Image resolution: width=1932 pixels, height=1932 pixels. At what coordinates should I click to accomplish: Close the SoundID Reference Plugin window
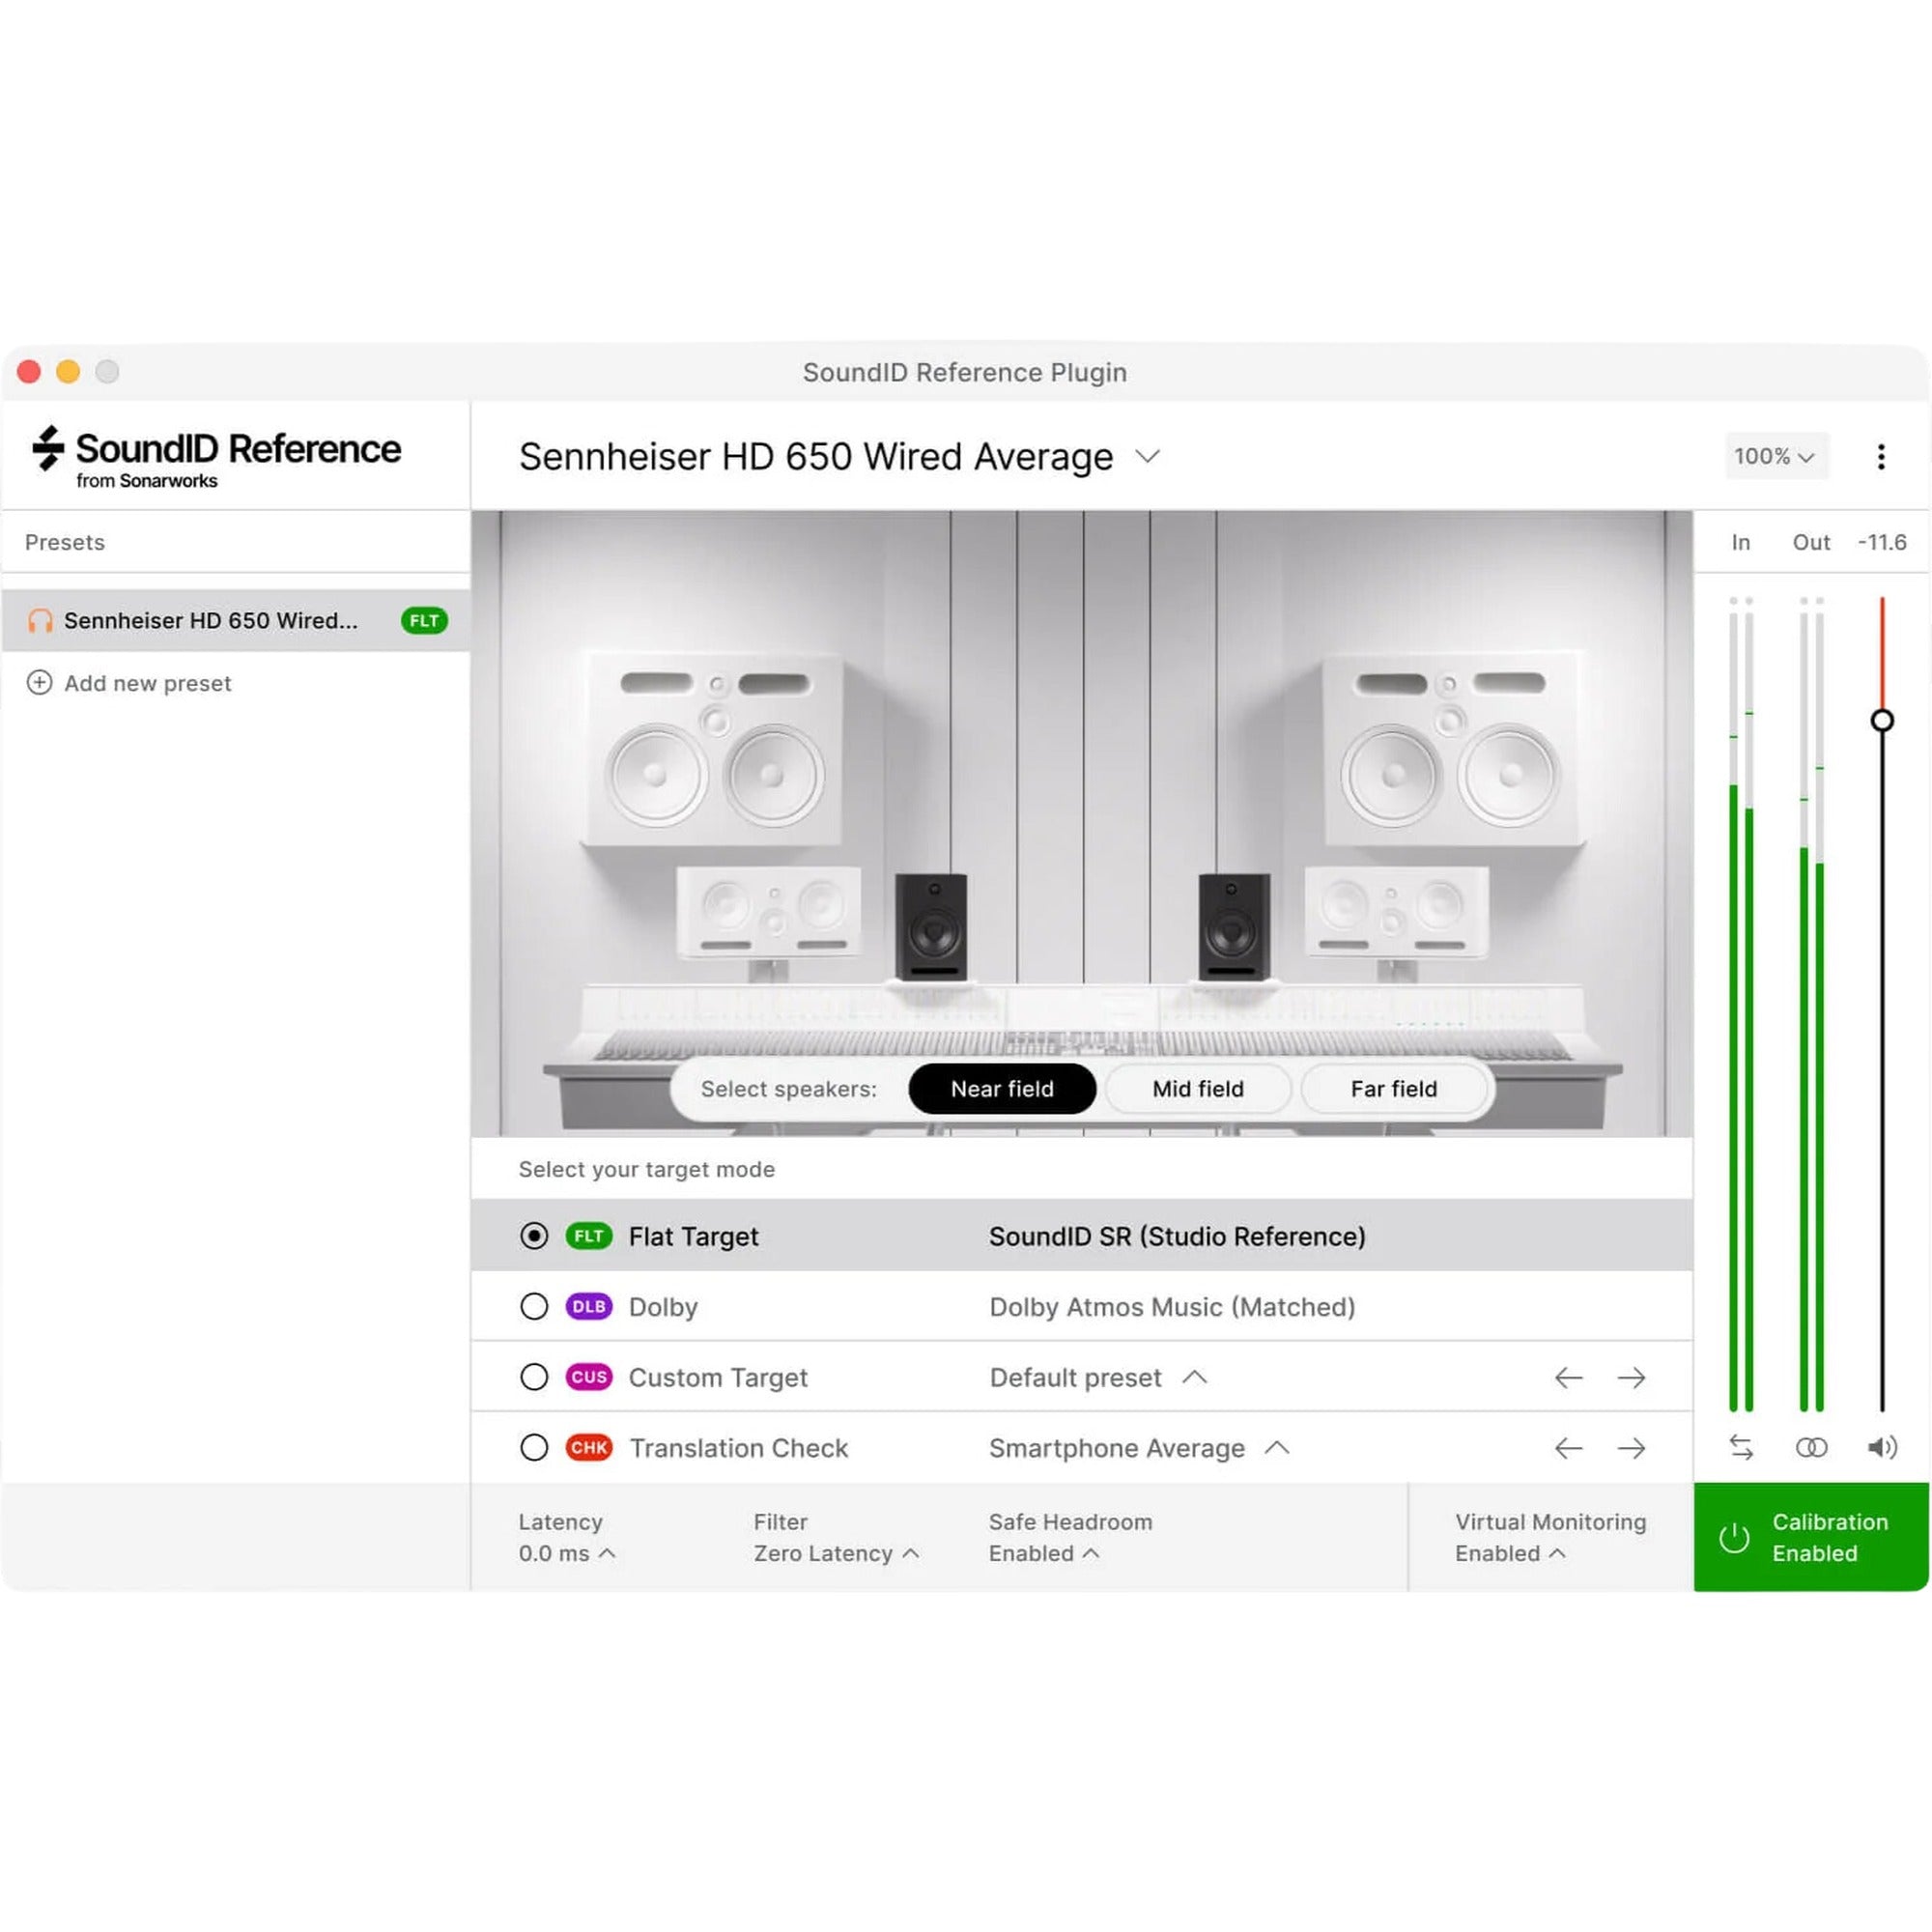tap(29, 372)
